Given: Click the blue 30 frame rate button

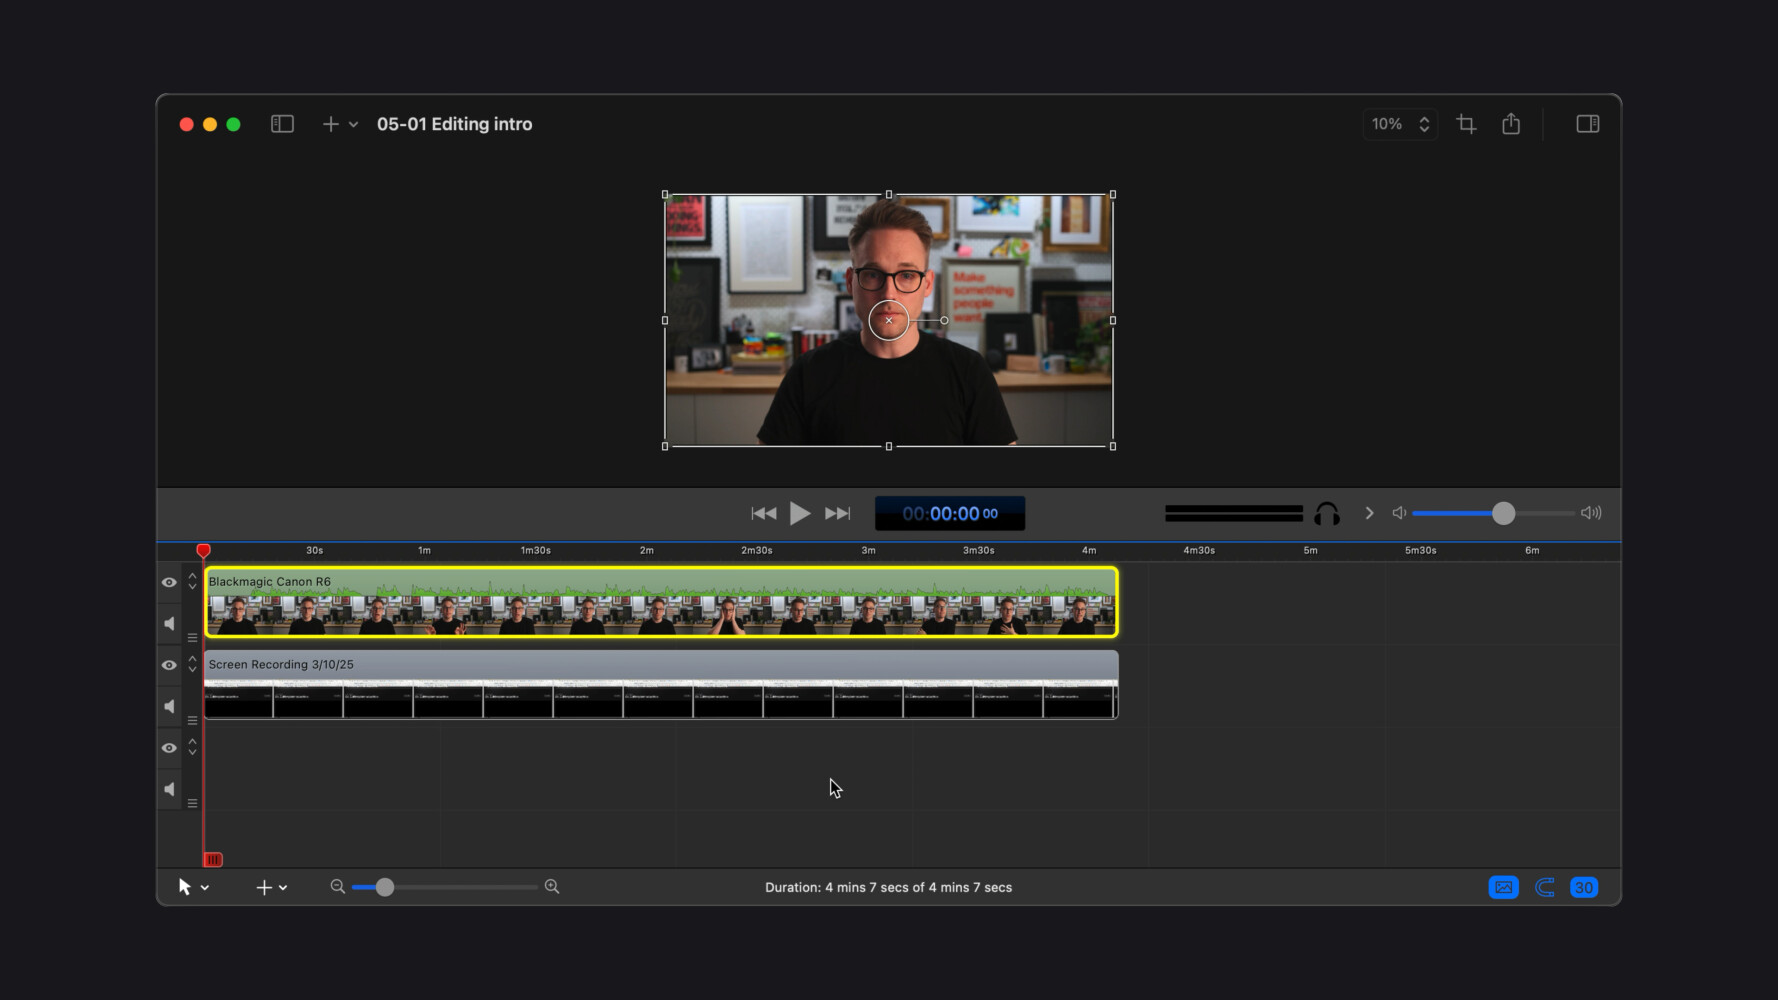Looking at the screenshot, I should pos(1584,887).
